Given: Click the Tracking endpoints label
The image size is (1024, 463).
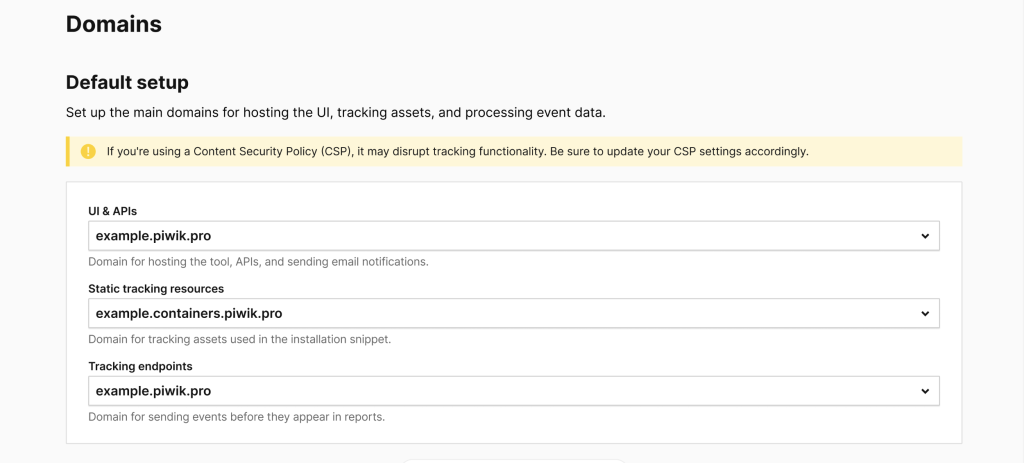Looking at the screenshot, I should [x=140, y=366].
